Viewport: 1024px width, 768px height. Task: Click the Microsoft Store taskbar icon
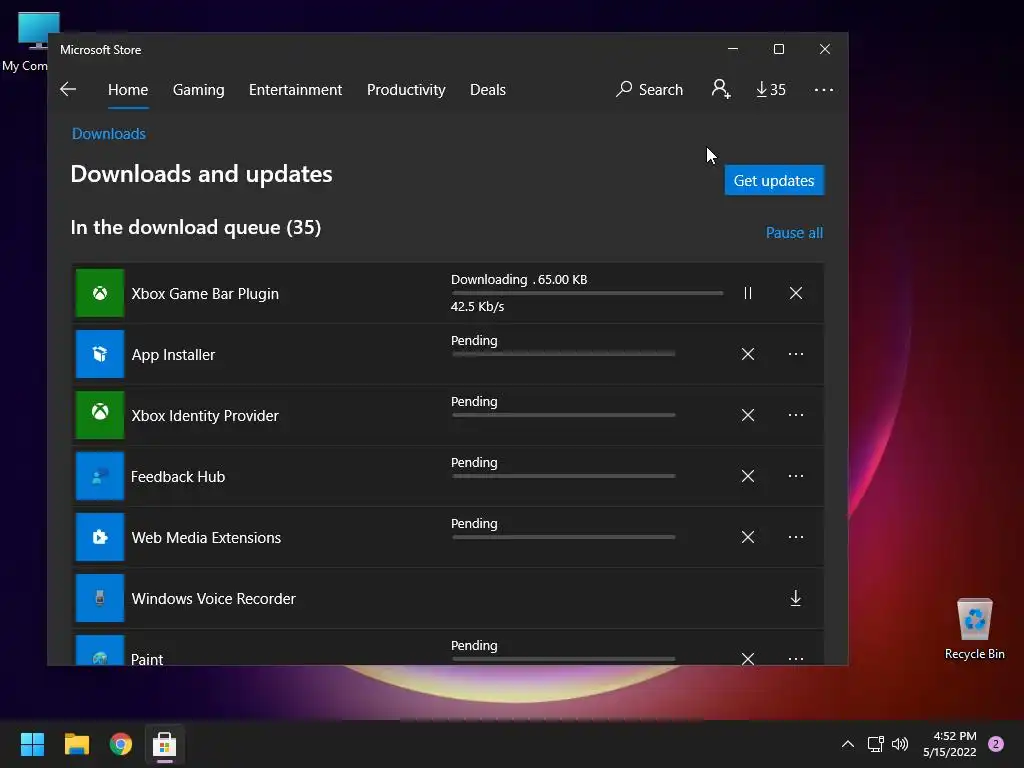click(x=165, y=744)
